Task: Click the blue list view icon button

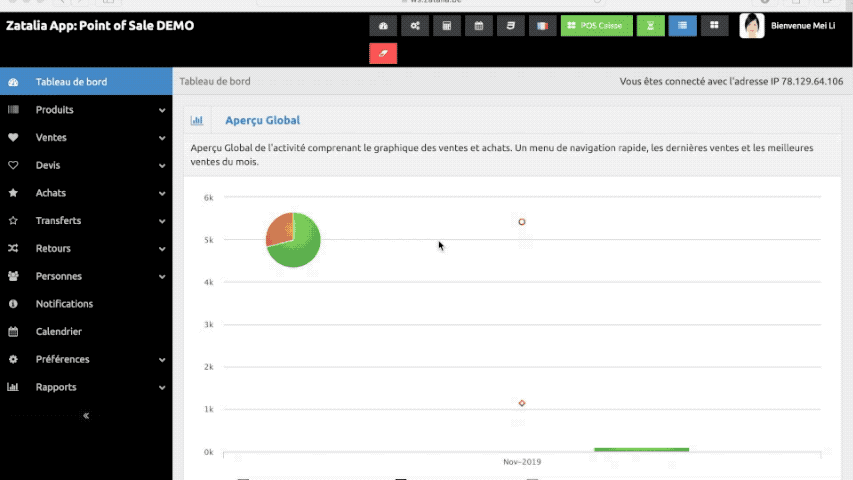Action: click(683, 26)
